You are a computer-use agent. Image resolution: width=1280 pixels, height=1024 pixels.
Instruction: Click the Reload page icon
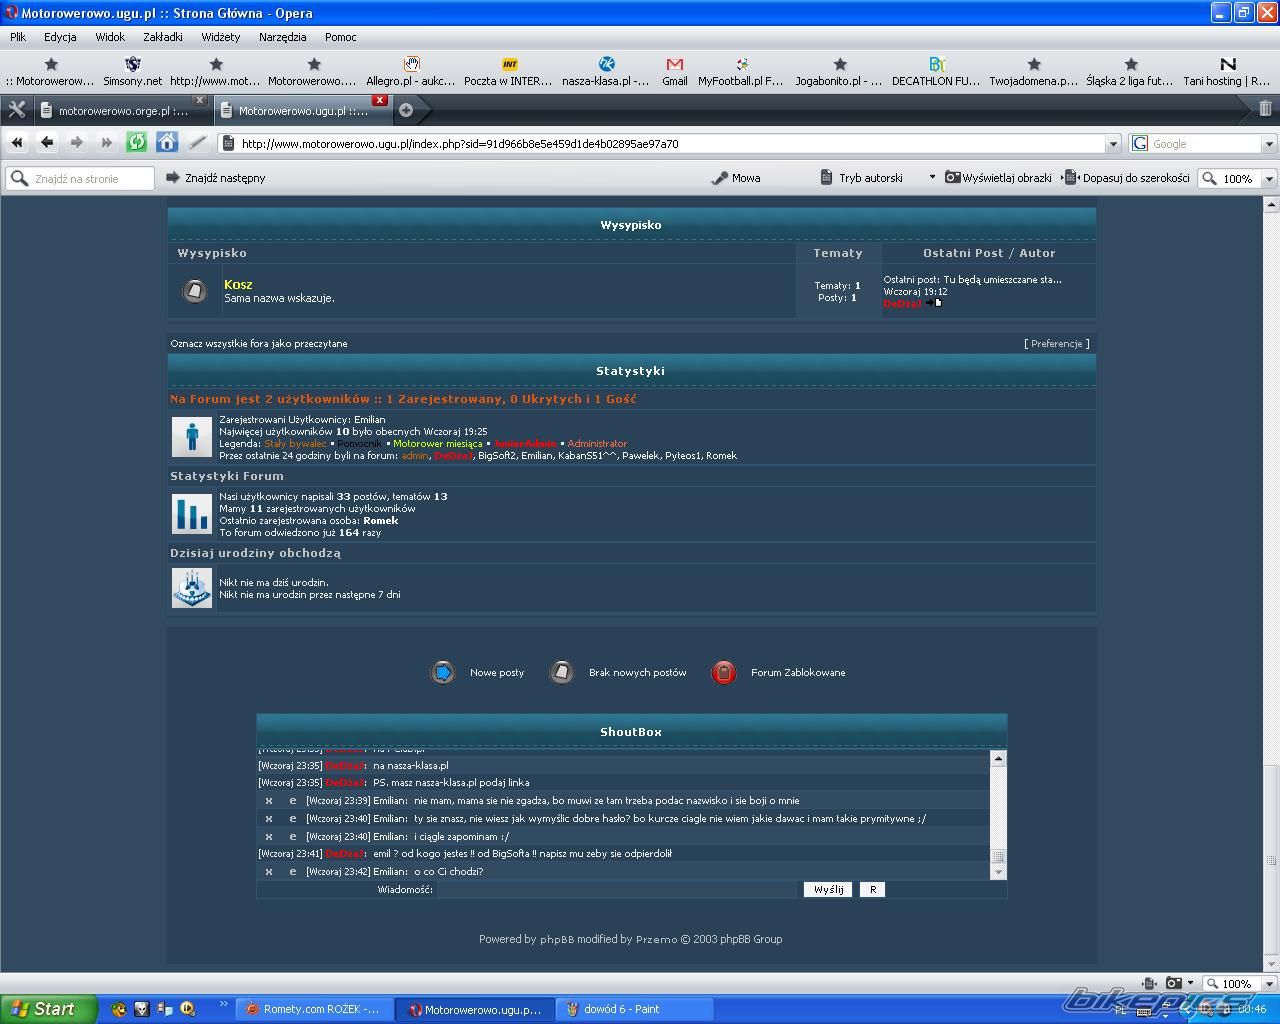[x=136, y=143]
